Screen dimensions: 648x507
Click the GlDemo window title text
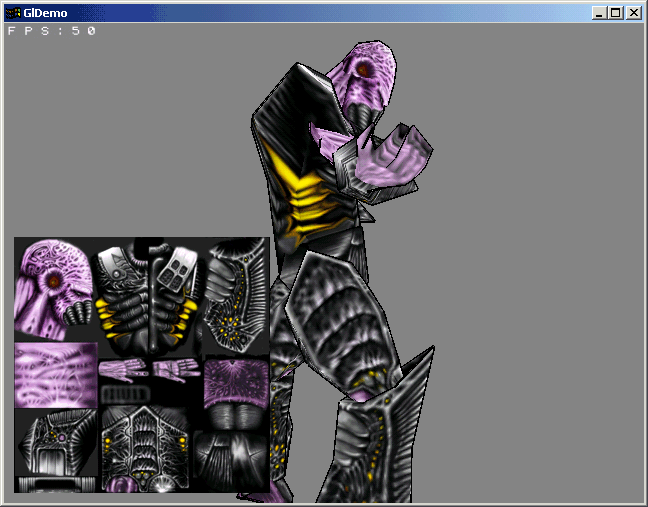(x=45, y=13)
